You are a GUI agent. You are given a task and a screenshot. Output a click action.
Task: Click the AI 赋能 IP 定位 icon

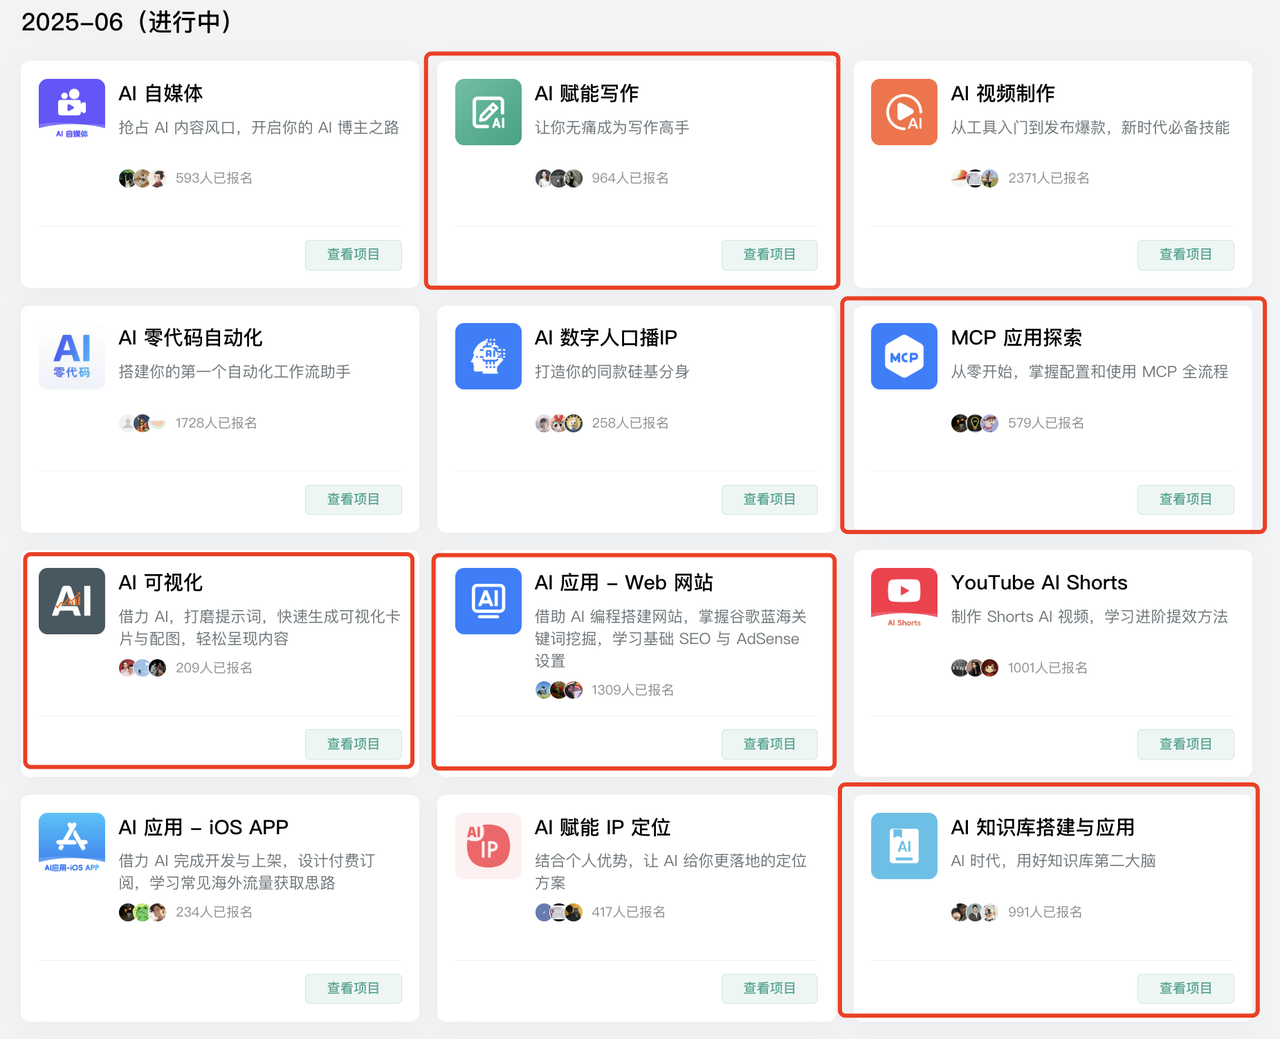click(488, 846)
